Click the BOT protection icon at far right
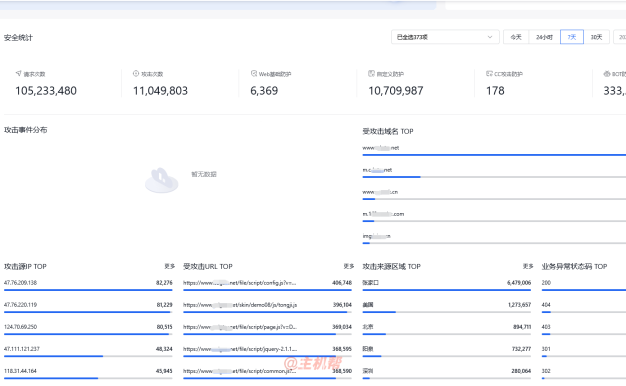Screen dimensions: 626x386 pyautogui.click(x=607, y=73)
